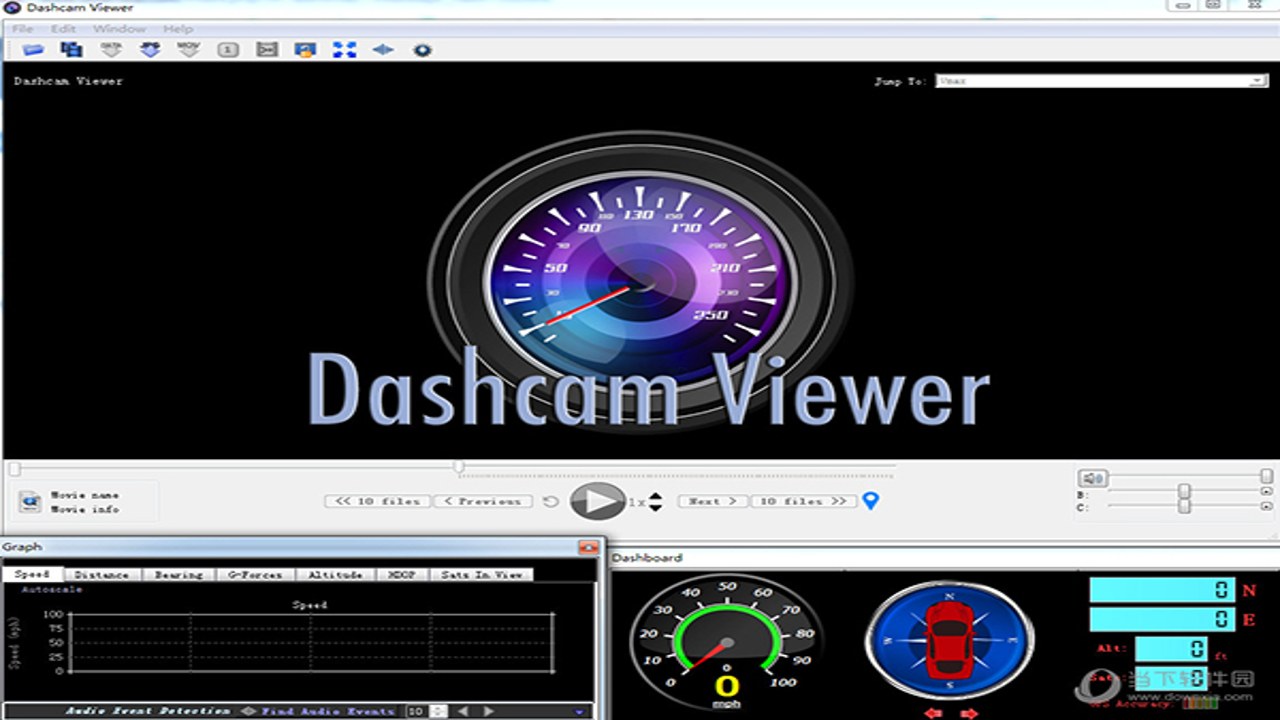The height and width of the screenshot is (720, 1280).
Task: Click the blue diamond flip icon
Action: click(383, 49)
